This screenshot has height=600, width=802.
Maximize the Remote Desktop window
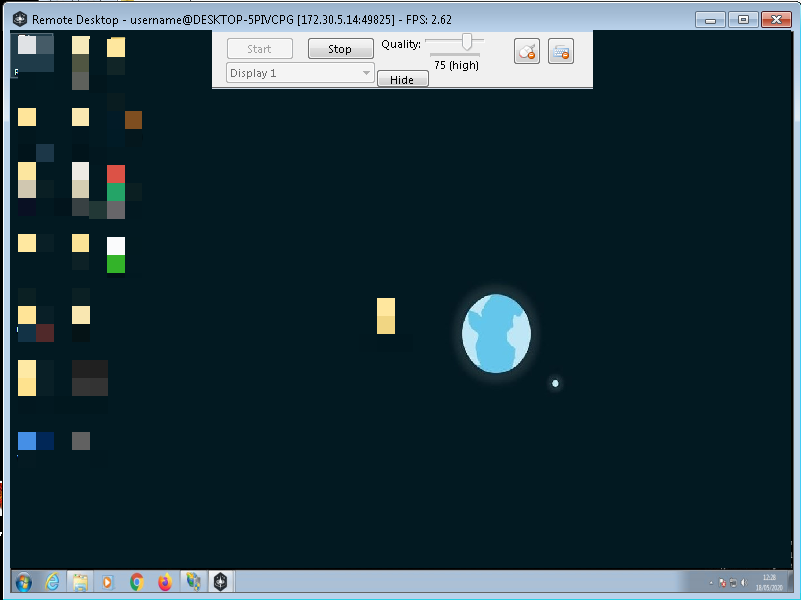(x=743, y=20)
